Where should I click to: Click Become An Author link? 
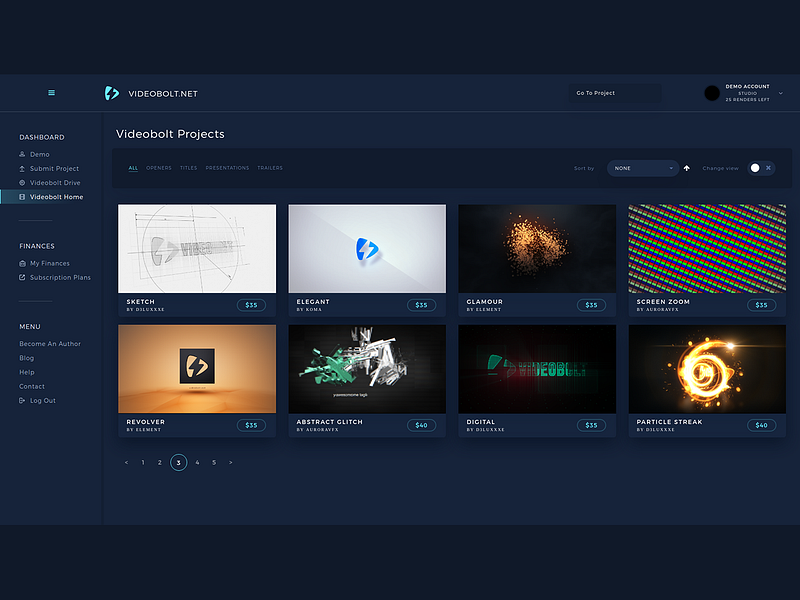[x=50, y=344]
